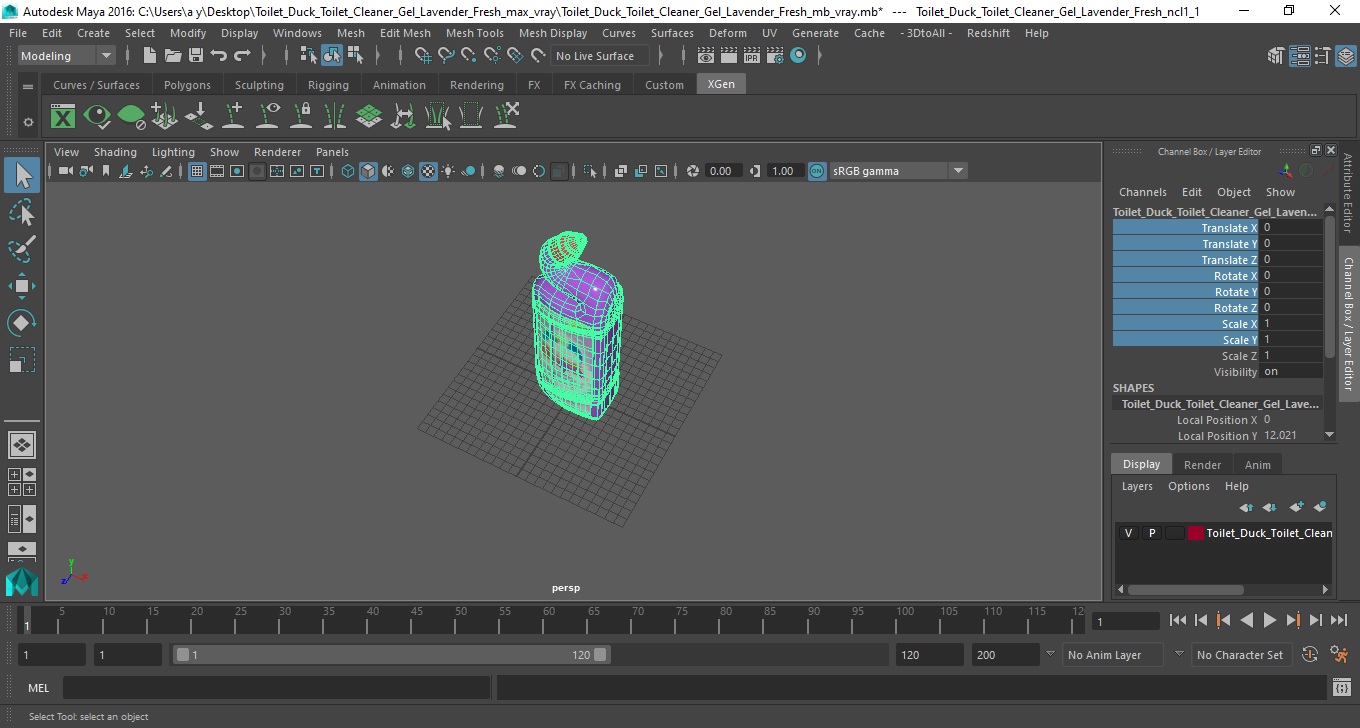Switch to the Polygons shelf tab
Viewport: 1360px width, 728px height.
[x=187, y=85]
